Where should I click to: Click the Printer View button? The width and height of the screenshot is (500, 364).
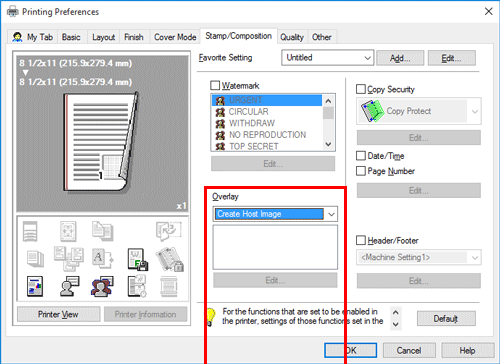(x=58, y=314)
